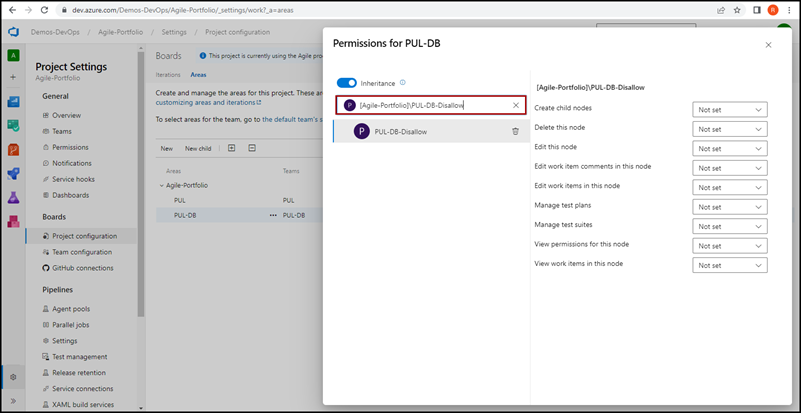Image resolution: width=801 pixels, height=413 pixels.
Task: Open Parallel jobs settings
Action: tap(70, 325)
